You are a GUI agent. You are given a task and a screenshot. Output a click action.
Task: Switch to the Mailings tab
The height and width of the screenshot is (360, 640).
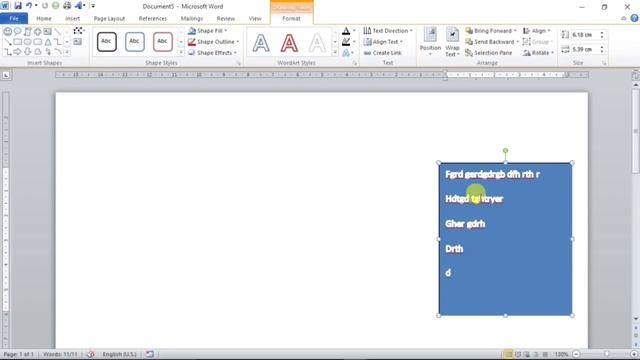(x=191, y=18)
